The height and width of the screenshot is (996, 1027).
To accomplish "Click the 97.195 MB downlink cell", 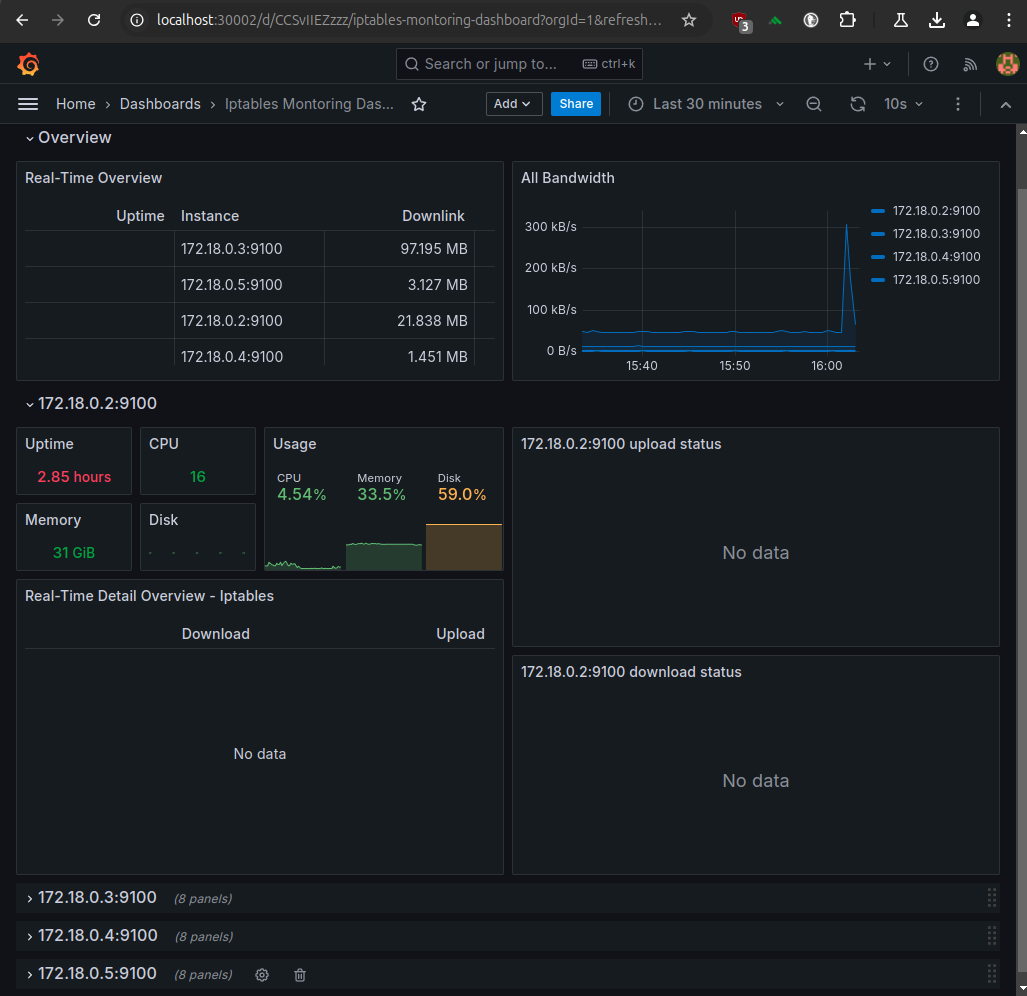I will click(434, 249).
